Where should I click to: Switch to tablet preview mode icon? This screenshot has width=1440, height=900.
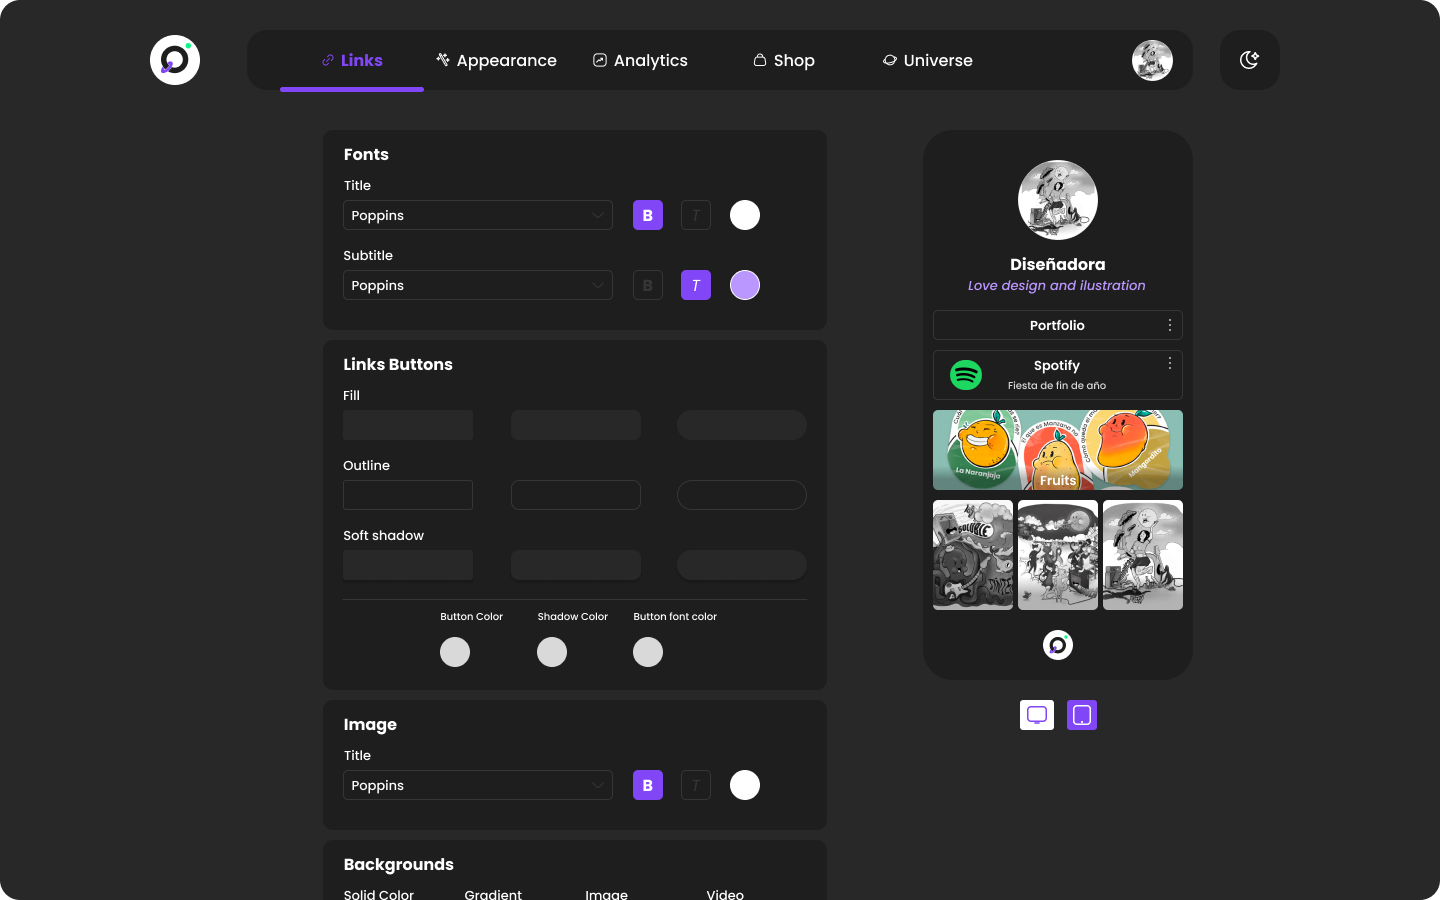tap(1082, 715)
